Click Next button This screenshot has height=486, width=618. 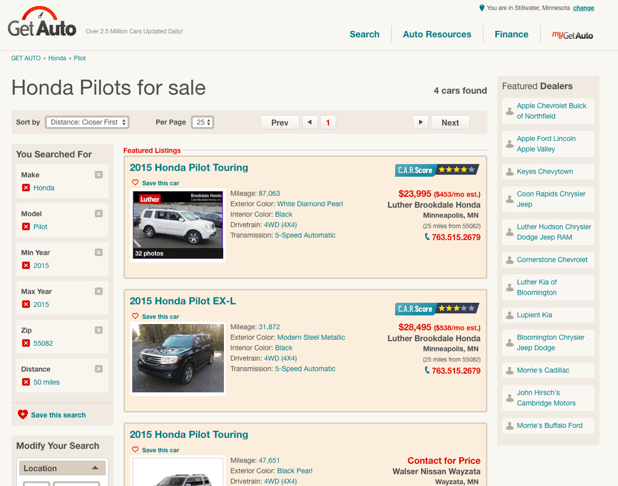450,123
